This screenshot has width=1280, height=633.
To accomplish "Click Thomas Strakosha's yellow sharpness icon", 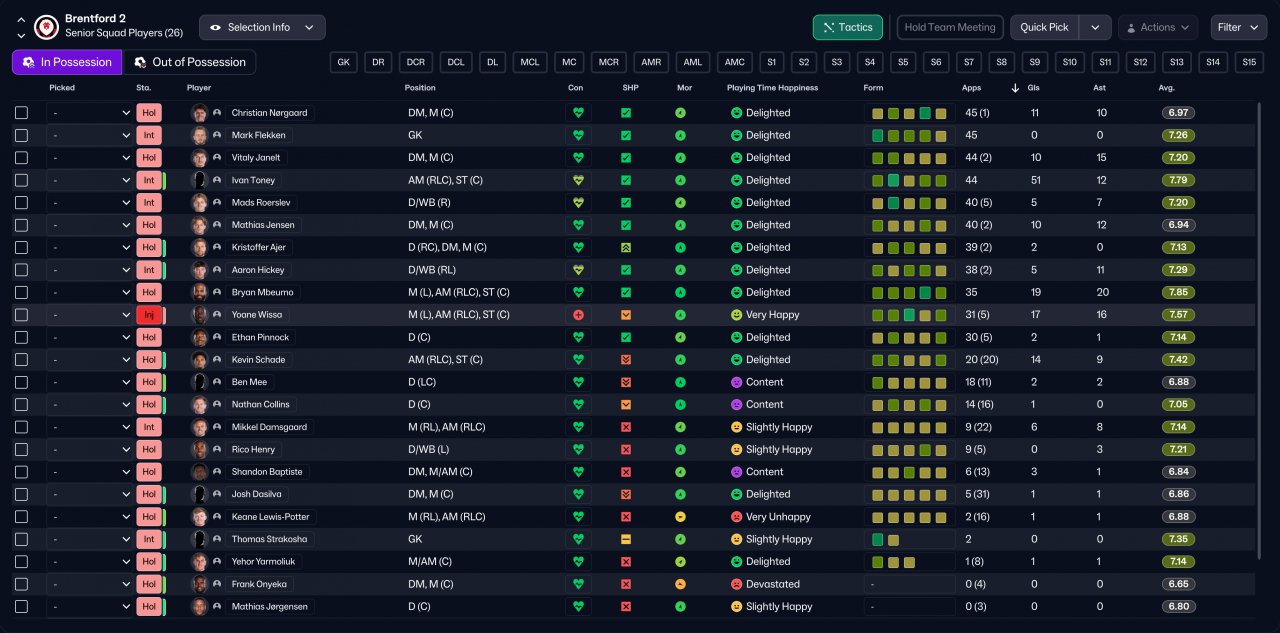I will 626,539.
